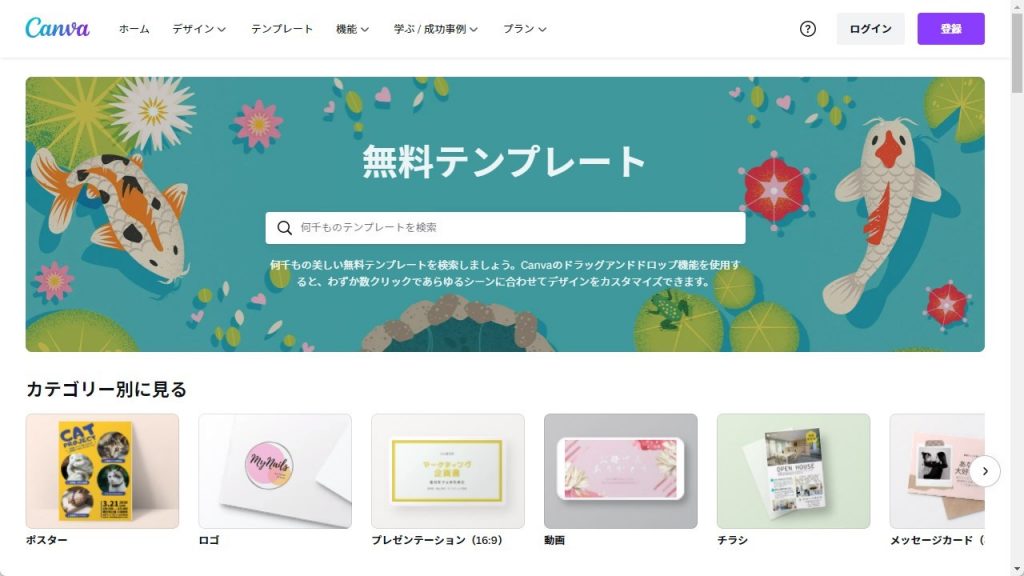Click the magnifier icon in the search box
Image resolution: width=1024 pixels, height=576 pixels.
(x=284, y=227)
